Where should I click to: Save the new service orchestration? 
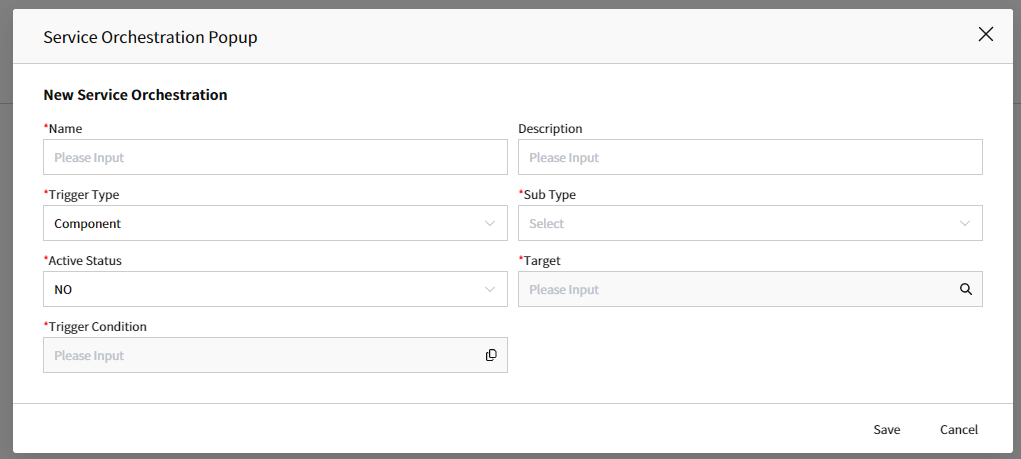[x=887, y=430]
